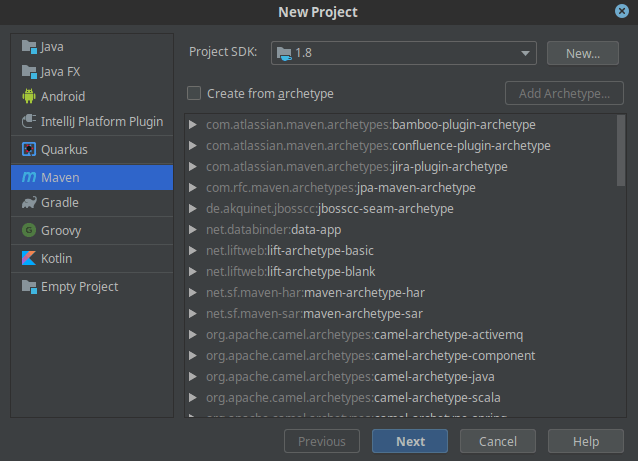The image size is (638, 461).
Task: Select net.sf.maven-sar:maven-archetype-sar text
Action: pyautogui.click(x=315, y=314)
